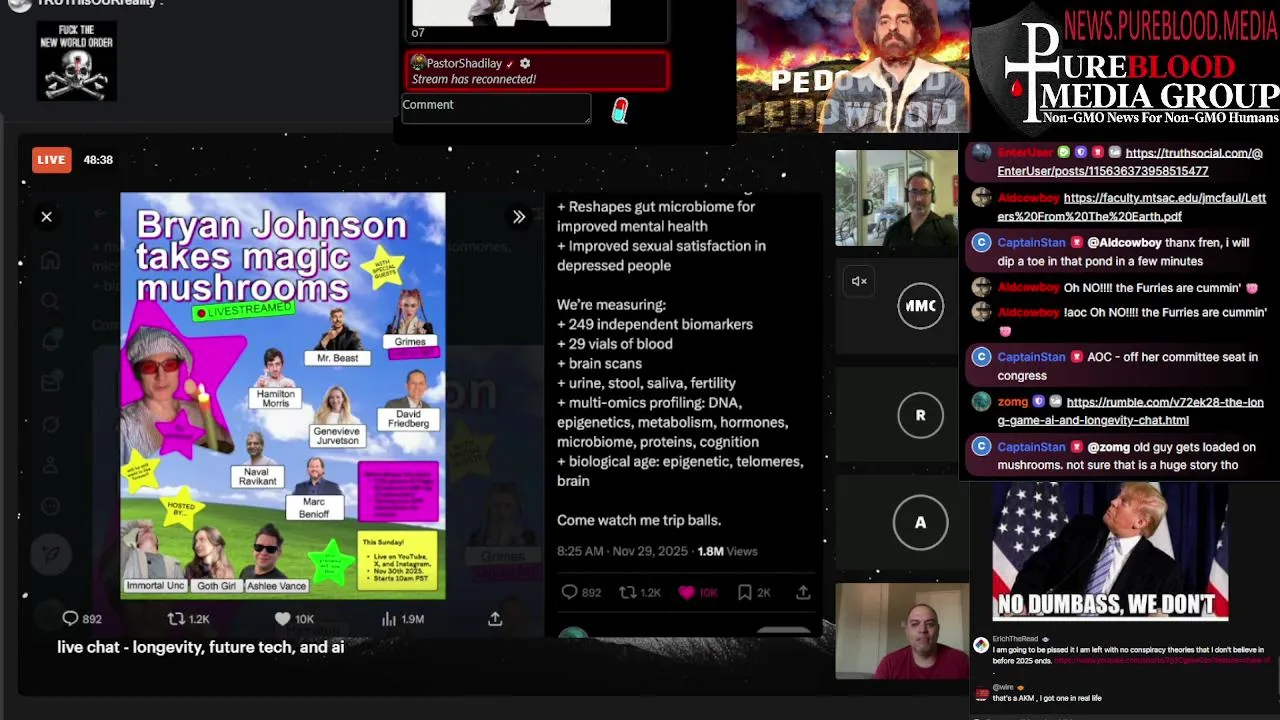Click 'Come watch me trip balls.' text
1280x720 pixels.
click(x=639, y=520)
